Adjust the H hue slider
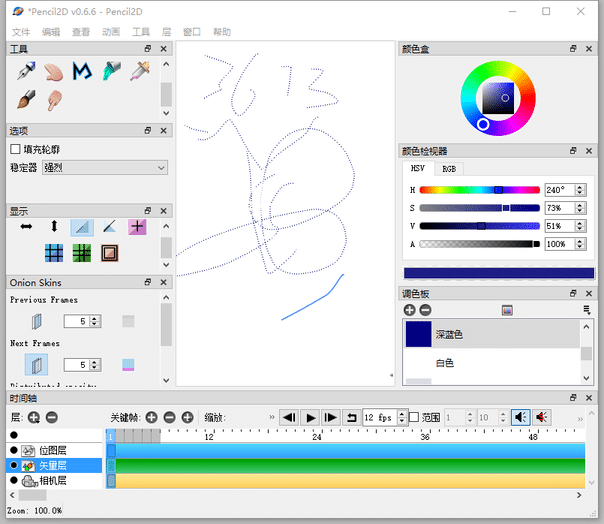The image size is (604, 524). click(x=480, y=190)
